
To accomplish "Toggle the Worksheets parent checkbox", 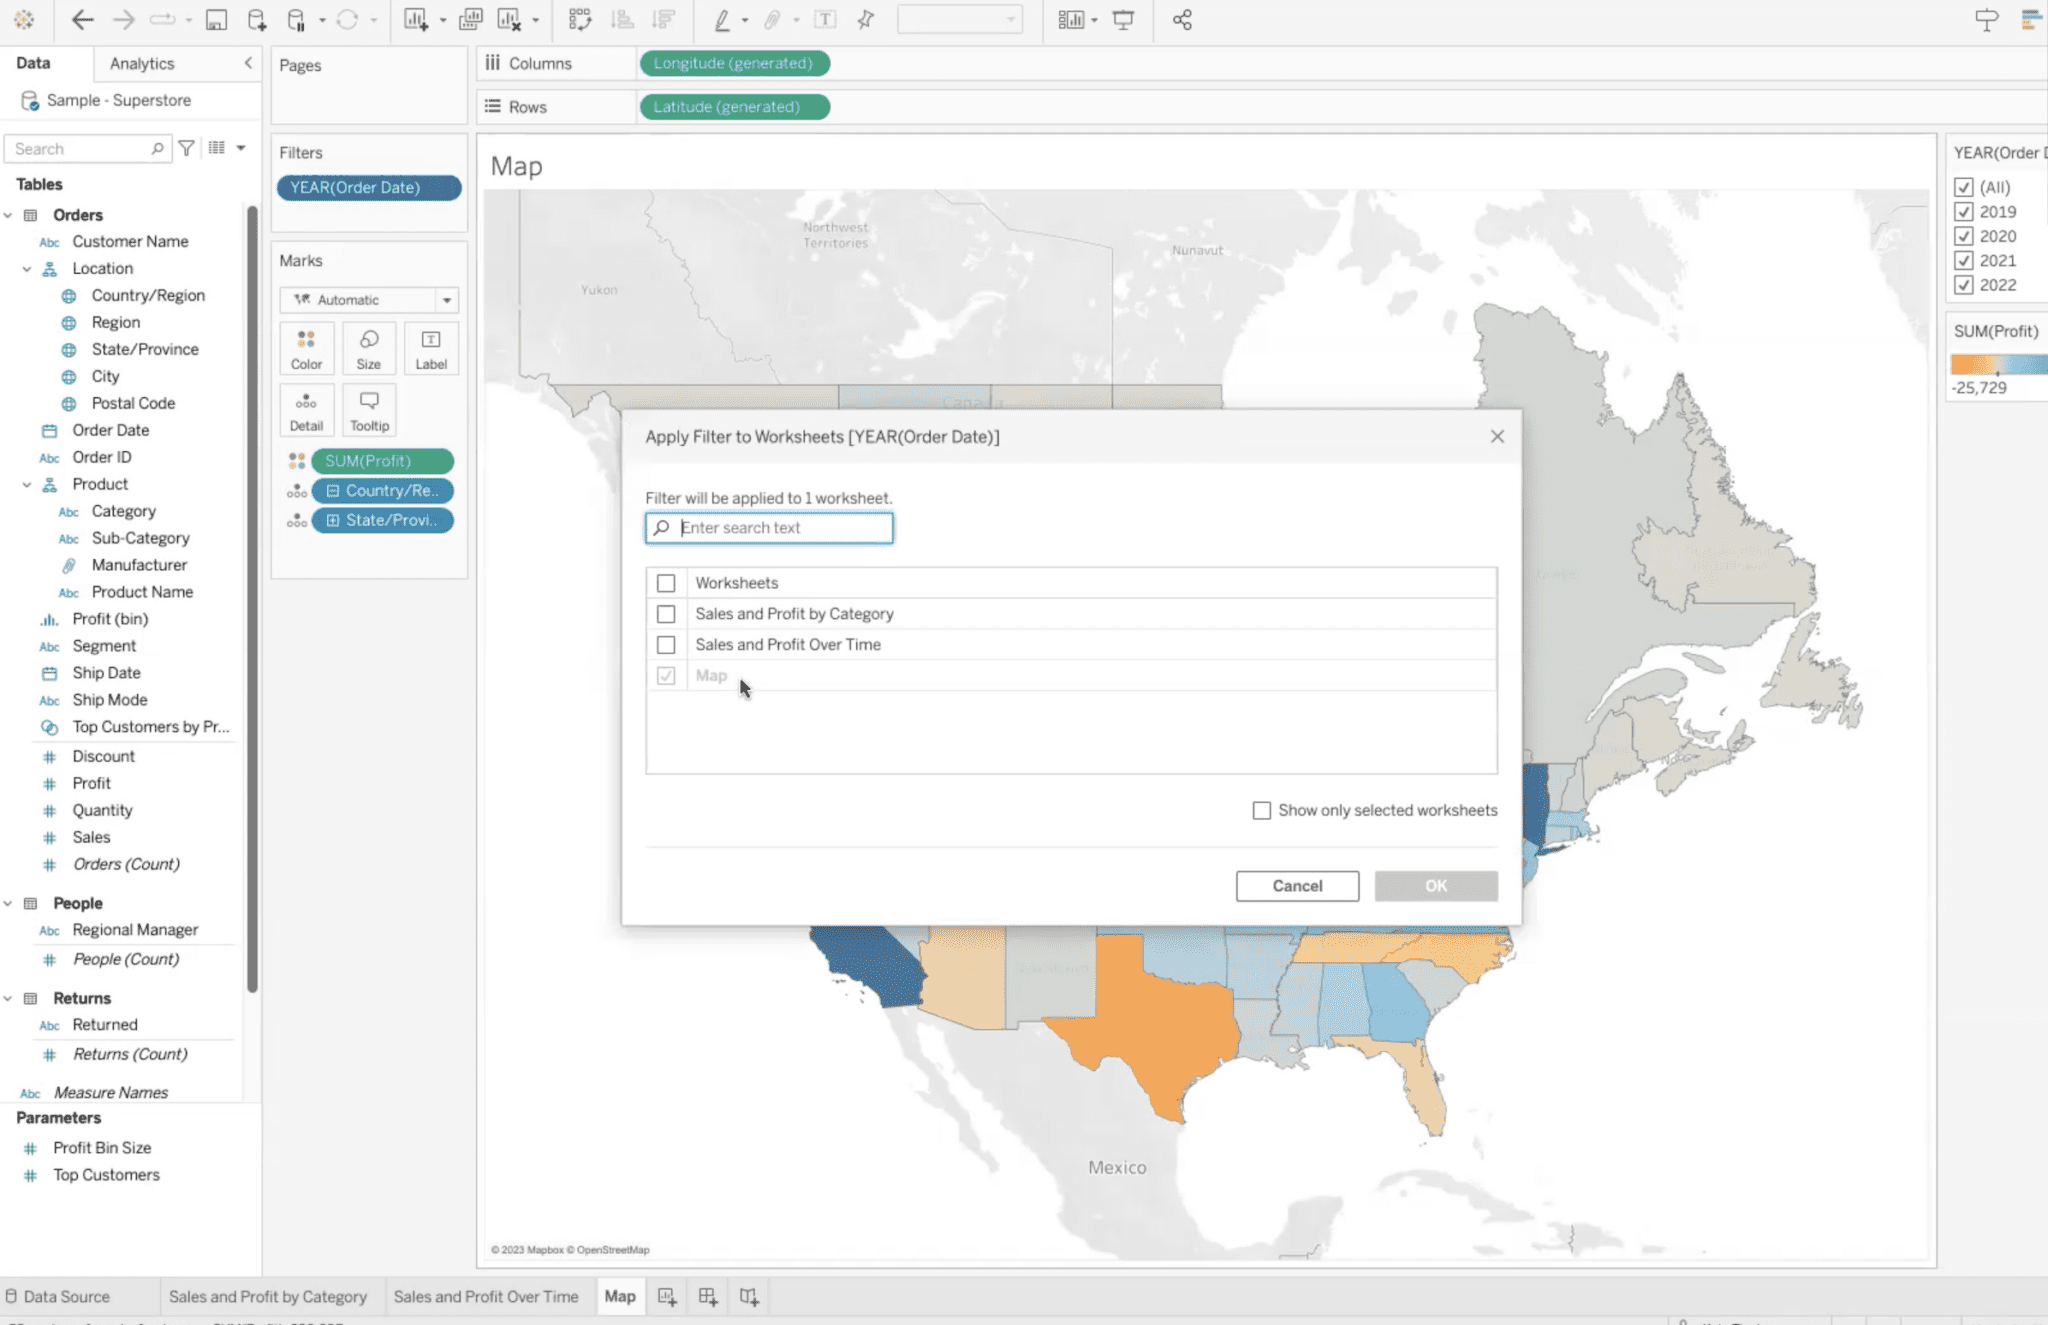I will [666, 582].
